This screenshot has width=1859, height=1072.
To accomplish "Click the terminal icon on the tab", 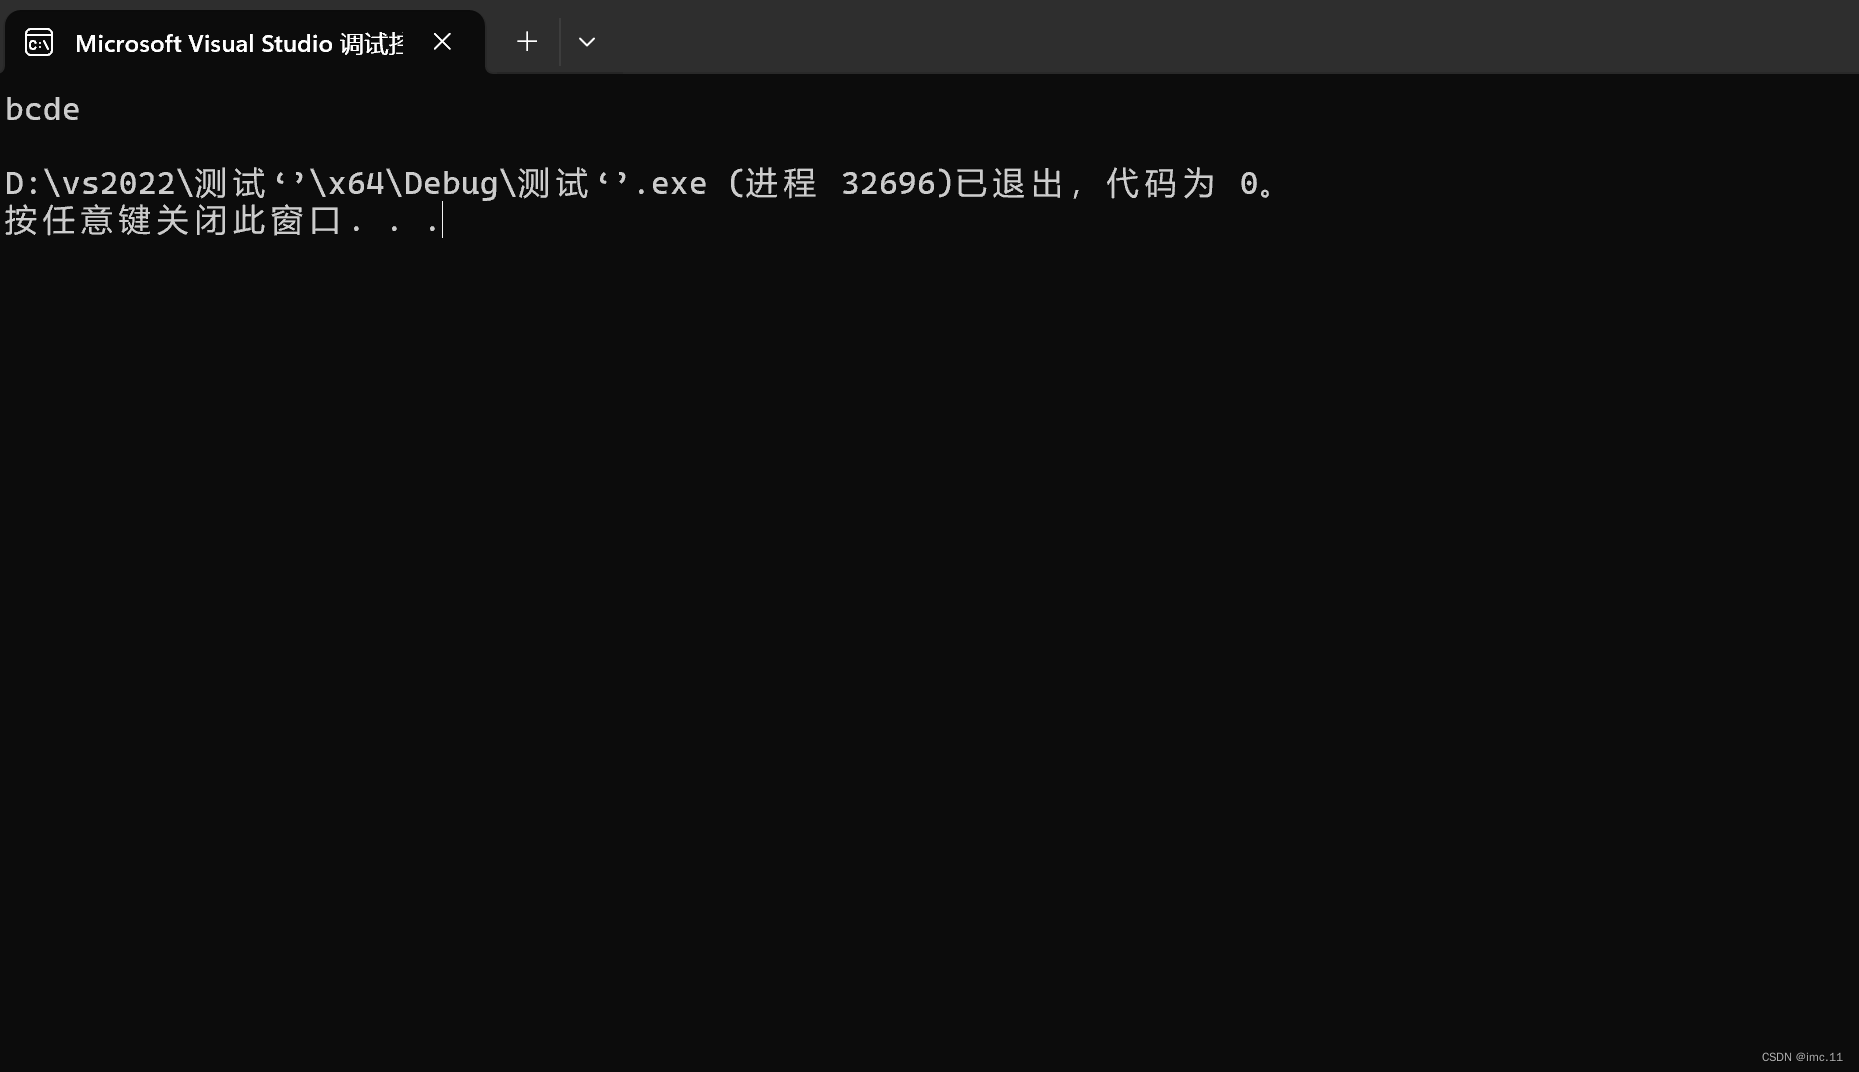I will (x=39, y=43).
